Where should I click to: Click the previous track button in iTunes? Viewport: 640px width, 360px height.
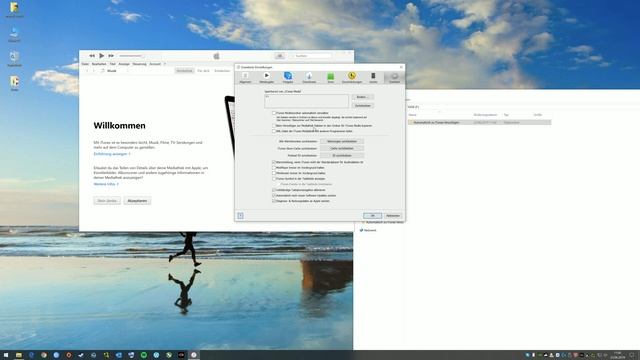pyautogui.click(x=92, y=56)
